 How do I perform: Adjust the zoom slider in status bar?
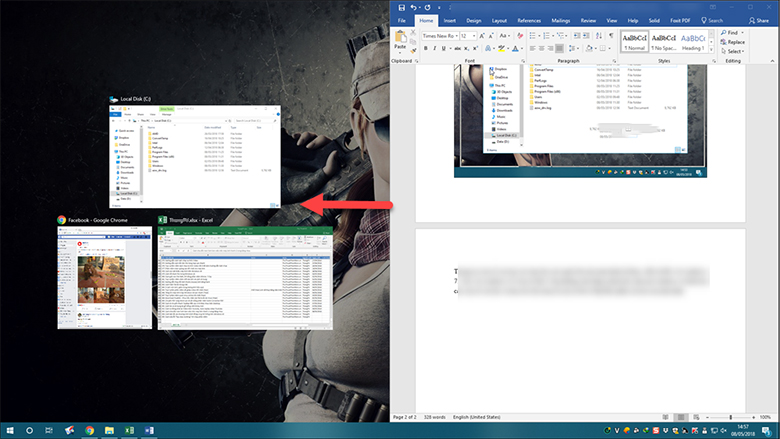pyautogui.click(x=730, y=416)
